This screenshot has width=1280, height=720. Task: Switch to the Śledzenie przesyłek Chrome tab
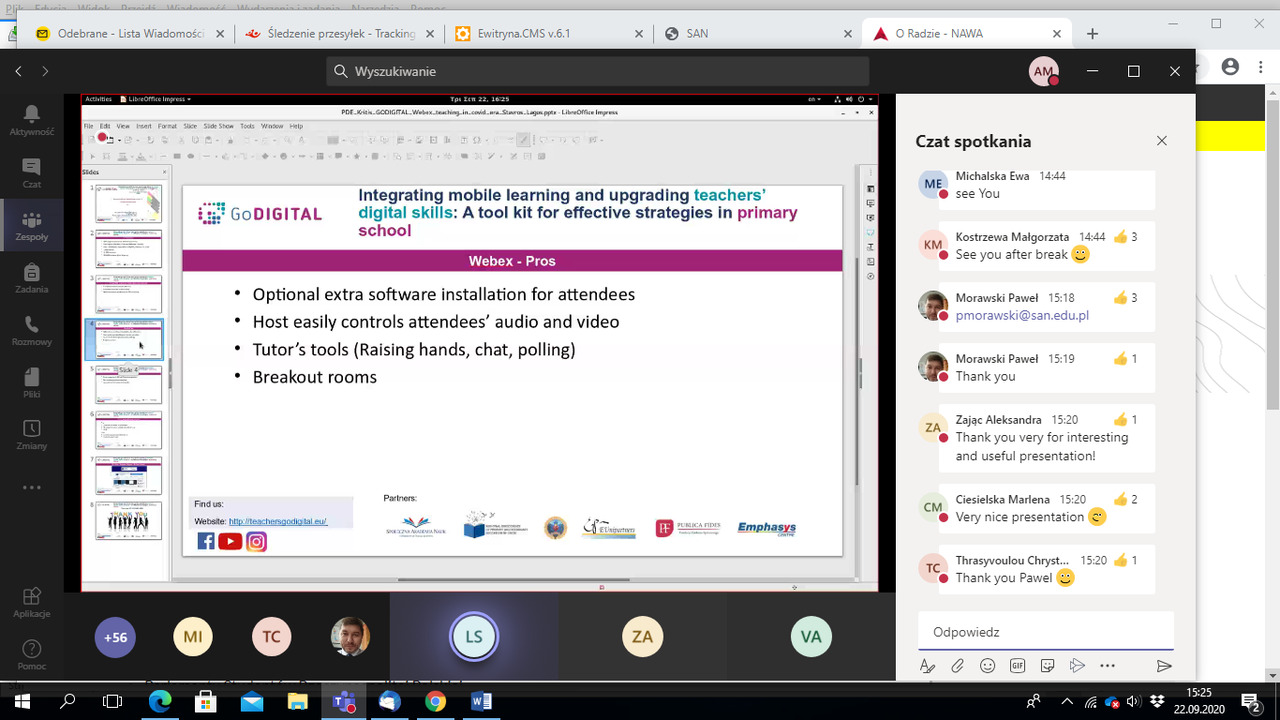coord(340,33)
